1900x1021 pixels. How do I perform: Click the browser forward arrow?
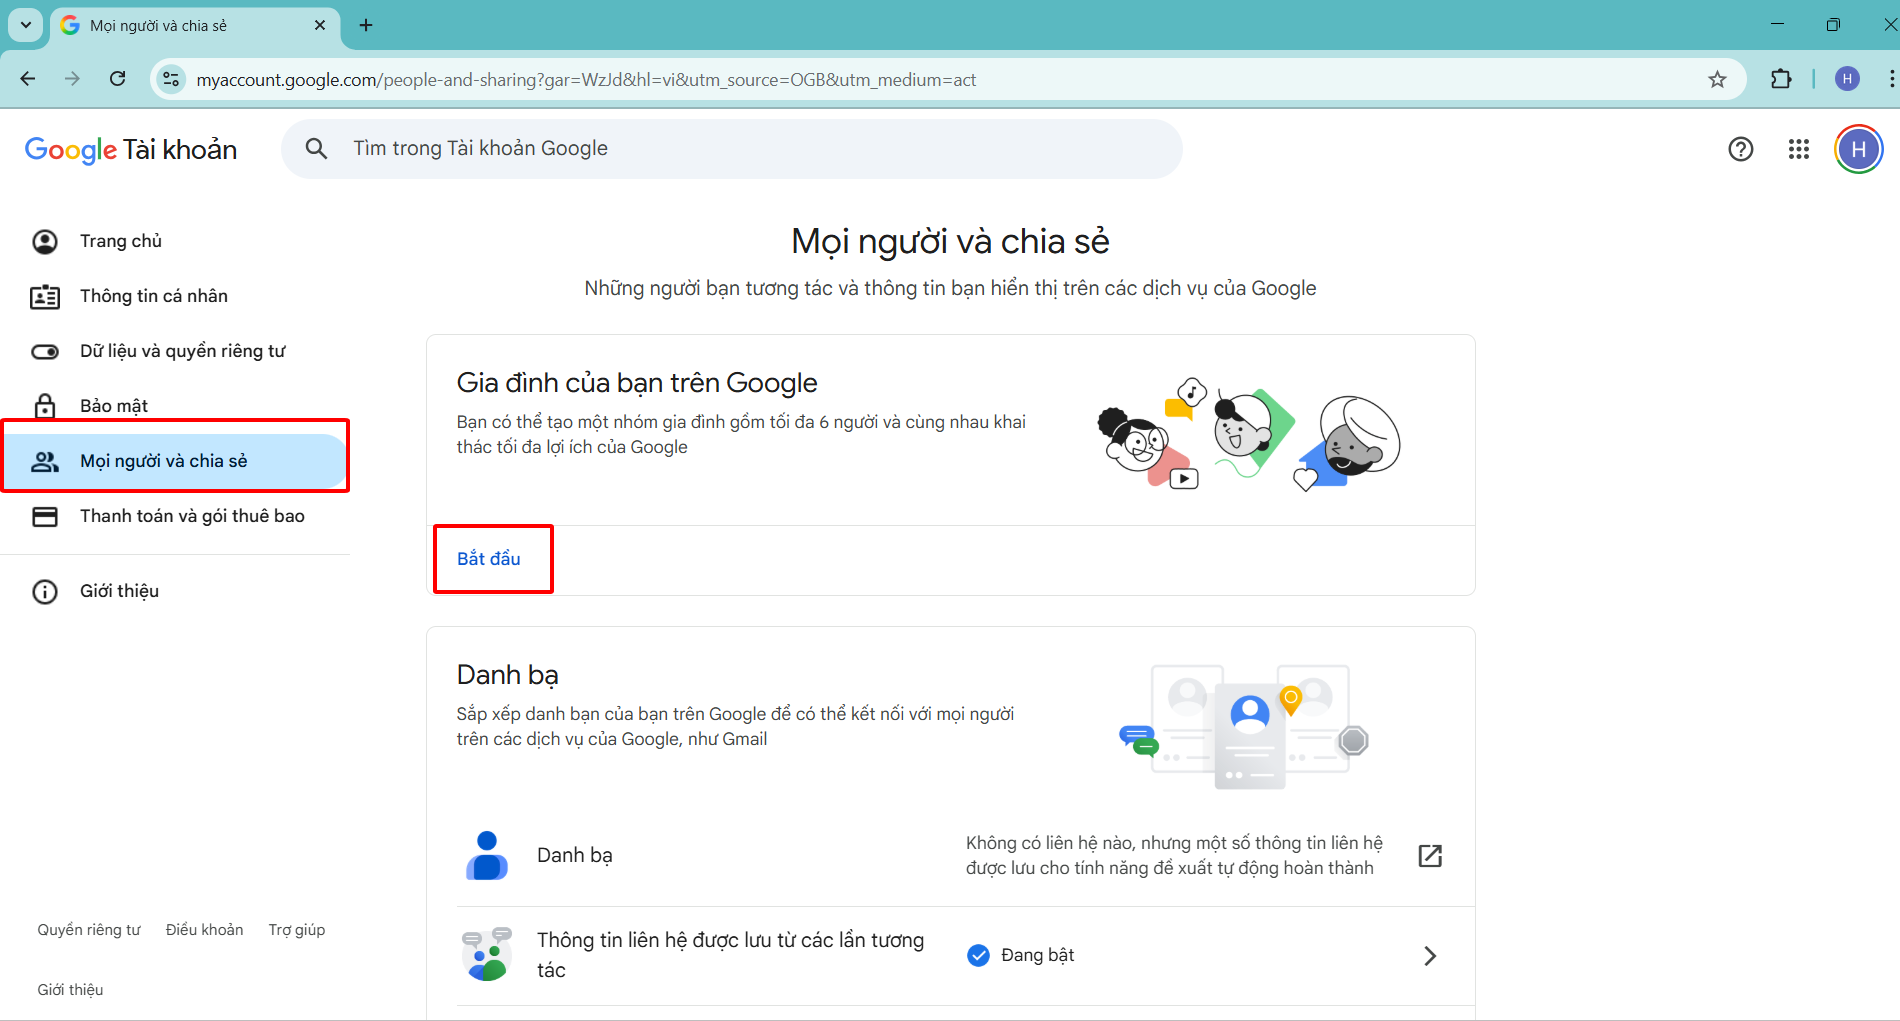pos(72,79)
